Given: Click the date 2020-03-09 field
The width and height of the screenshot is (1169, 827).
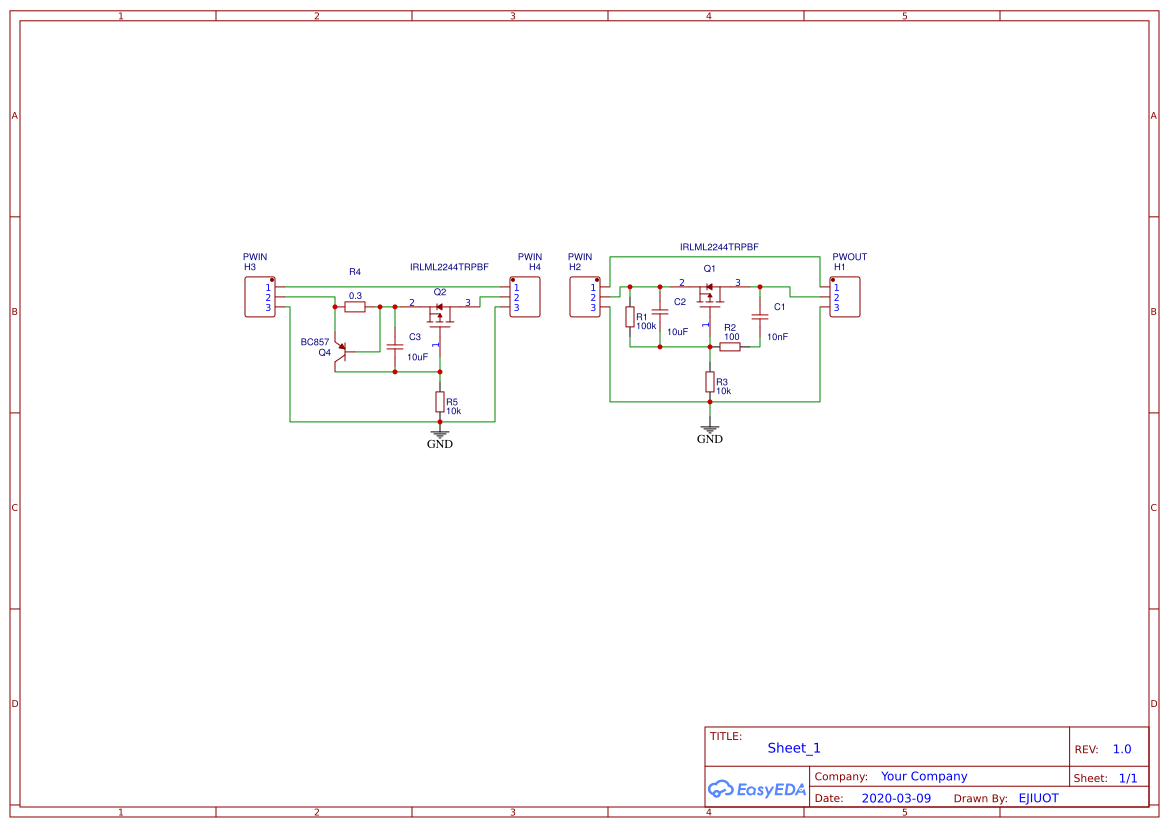Looking at the screenshot, I should pos(897,798).
